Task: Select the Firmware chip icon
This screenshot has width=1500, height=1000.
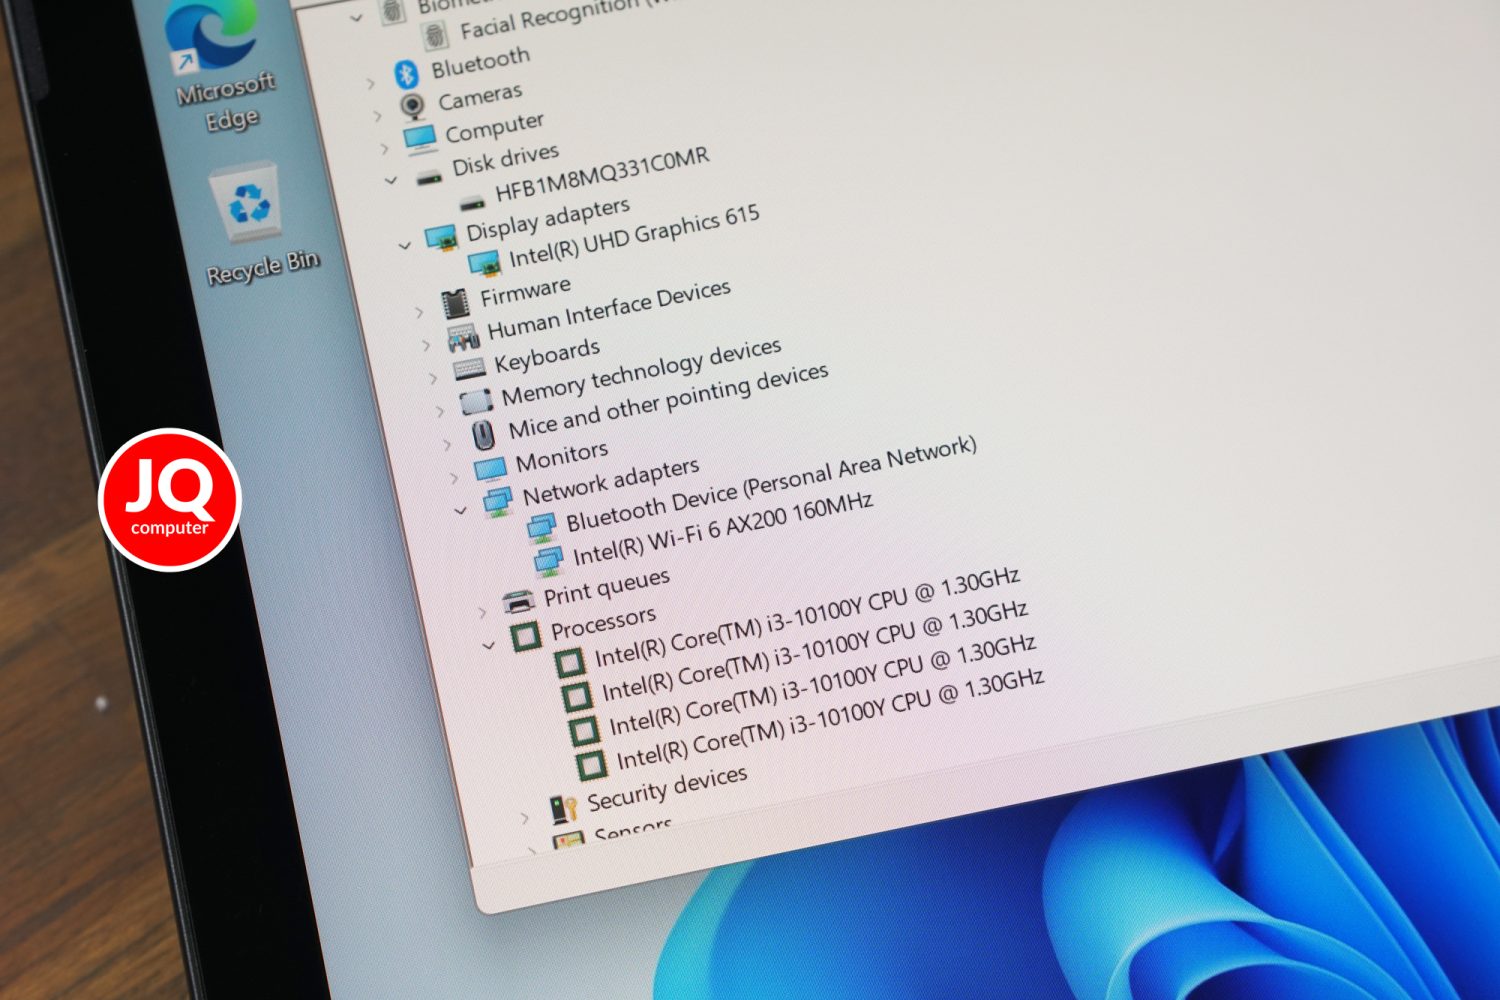Action: (x=455, y=301)
